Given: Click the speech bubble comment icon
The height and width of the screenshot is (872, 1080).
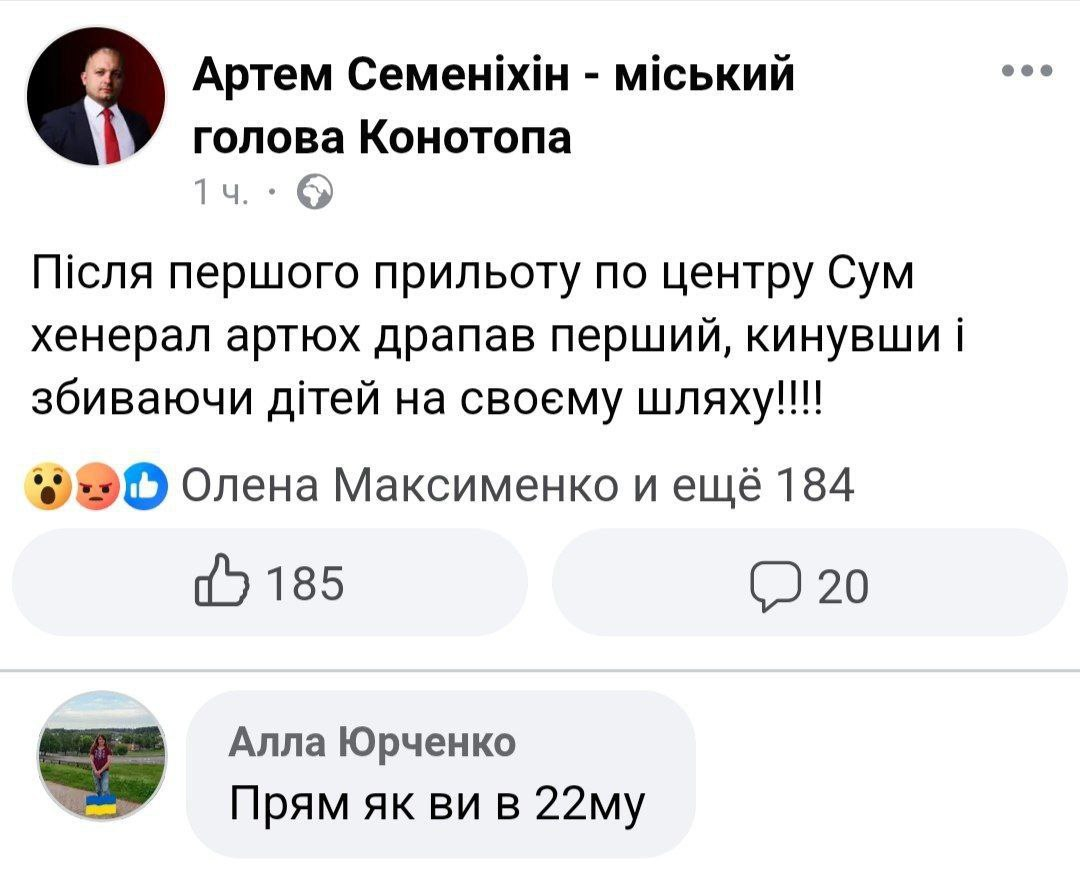Looking at the screenshot, I should (776, 586).
